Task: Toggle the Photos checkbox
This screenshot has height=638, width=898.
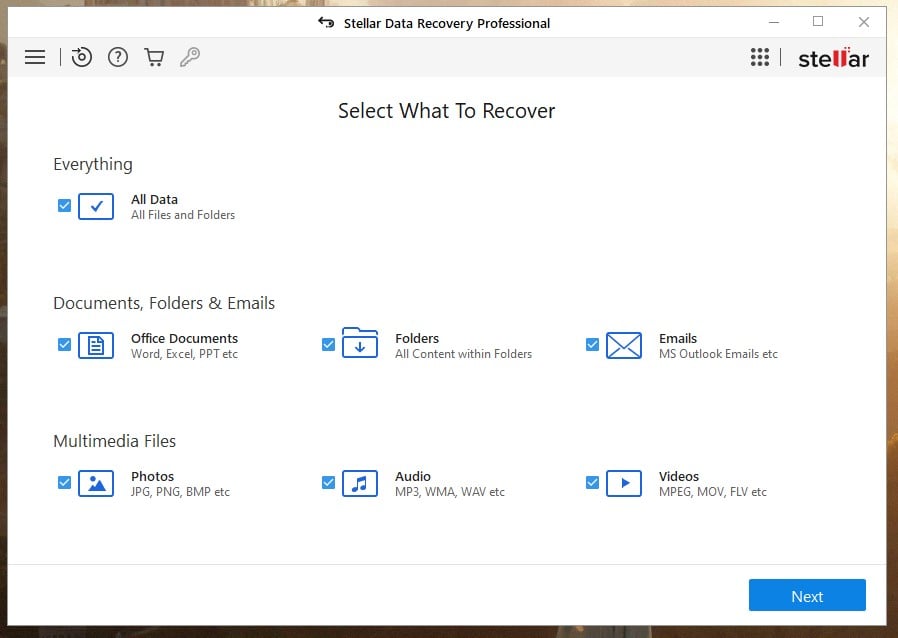Action: coord(64,482)
